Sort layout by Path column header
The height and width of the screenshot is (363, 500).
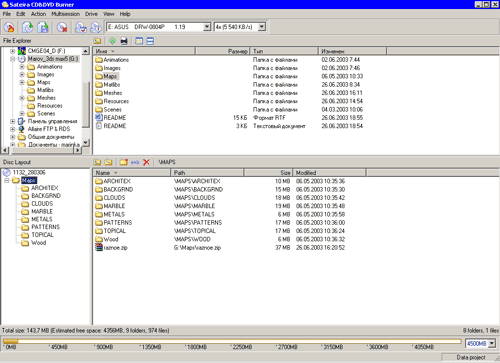click(207, 173)
